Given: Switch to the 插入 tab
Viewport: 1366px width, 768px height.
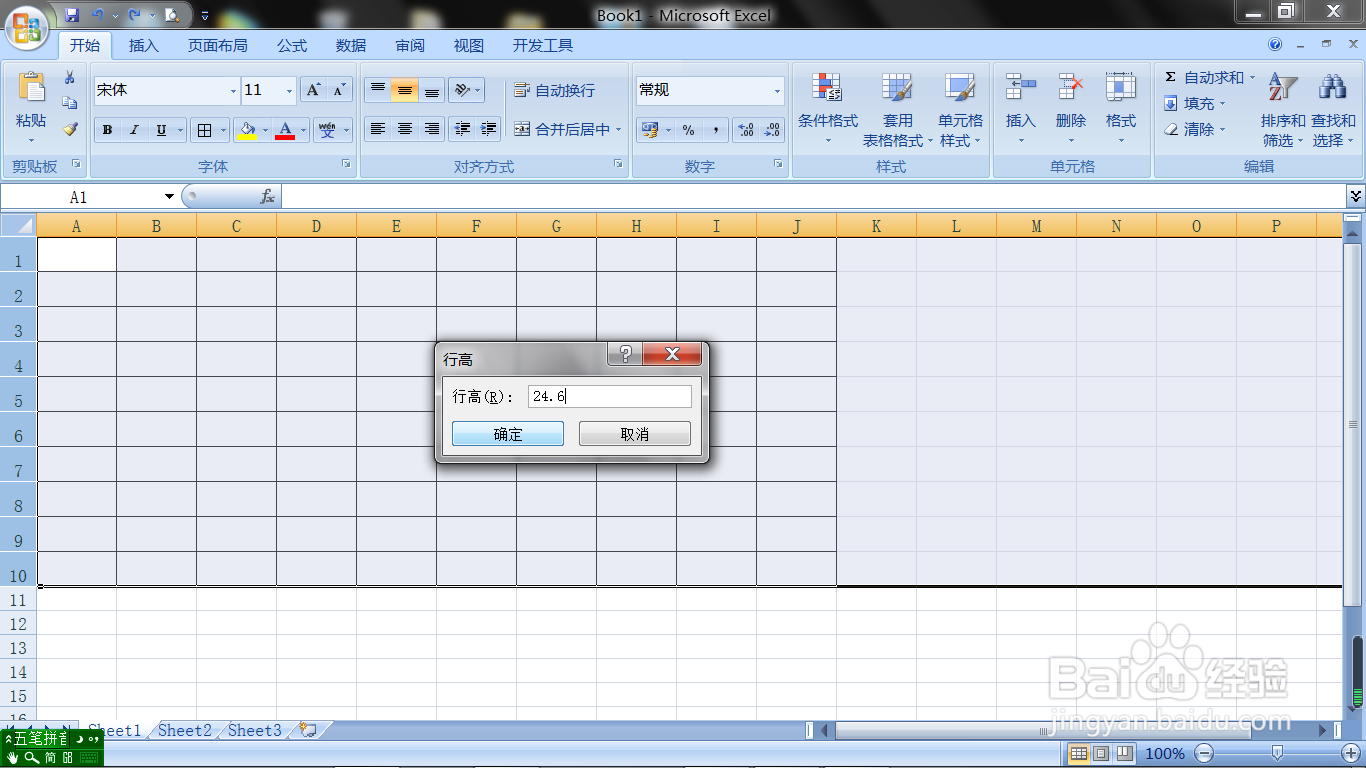Looking at the screenshot, I should 144,46.
